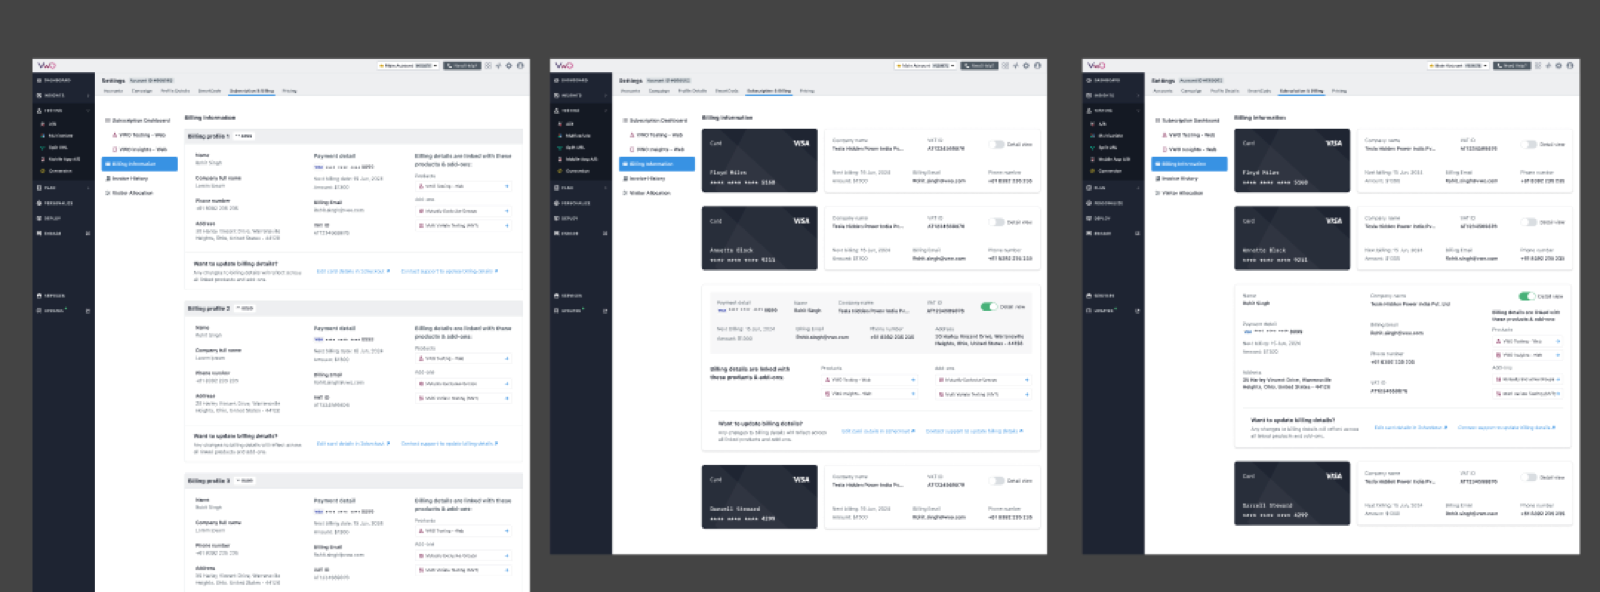The height and width of the screenshot is (592, 1600).
Task: Open the user profile icon in the right mockup header
Action: [x=1570, y=65]
